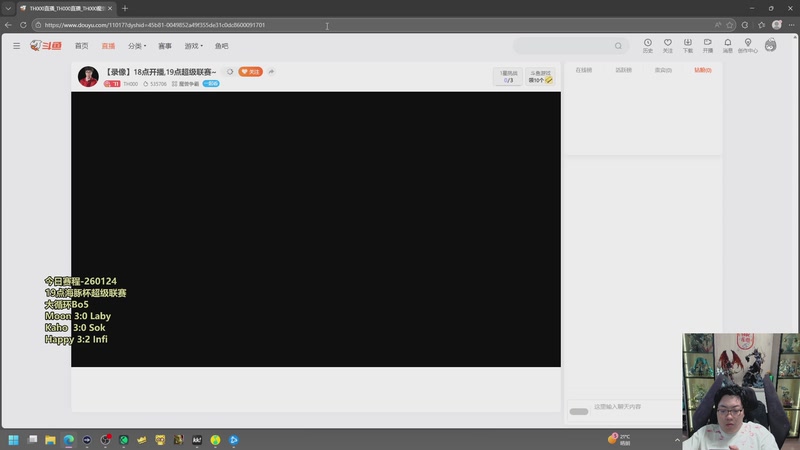The image size is (800, 450).
Task: Switch to the orange 钻粉(0) tab
Action: click(x=703, y=70)
